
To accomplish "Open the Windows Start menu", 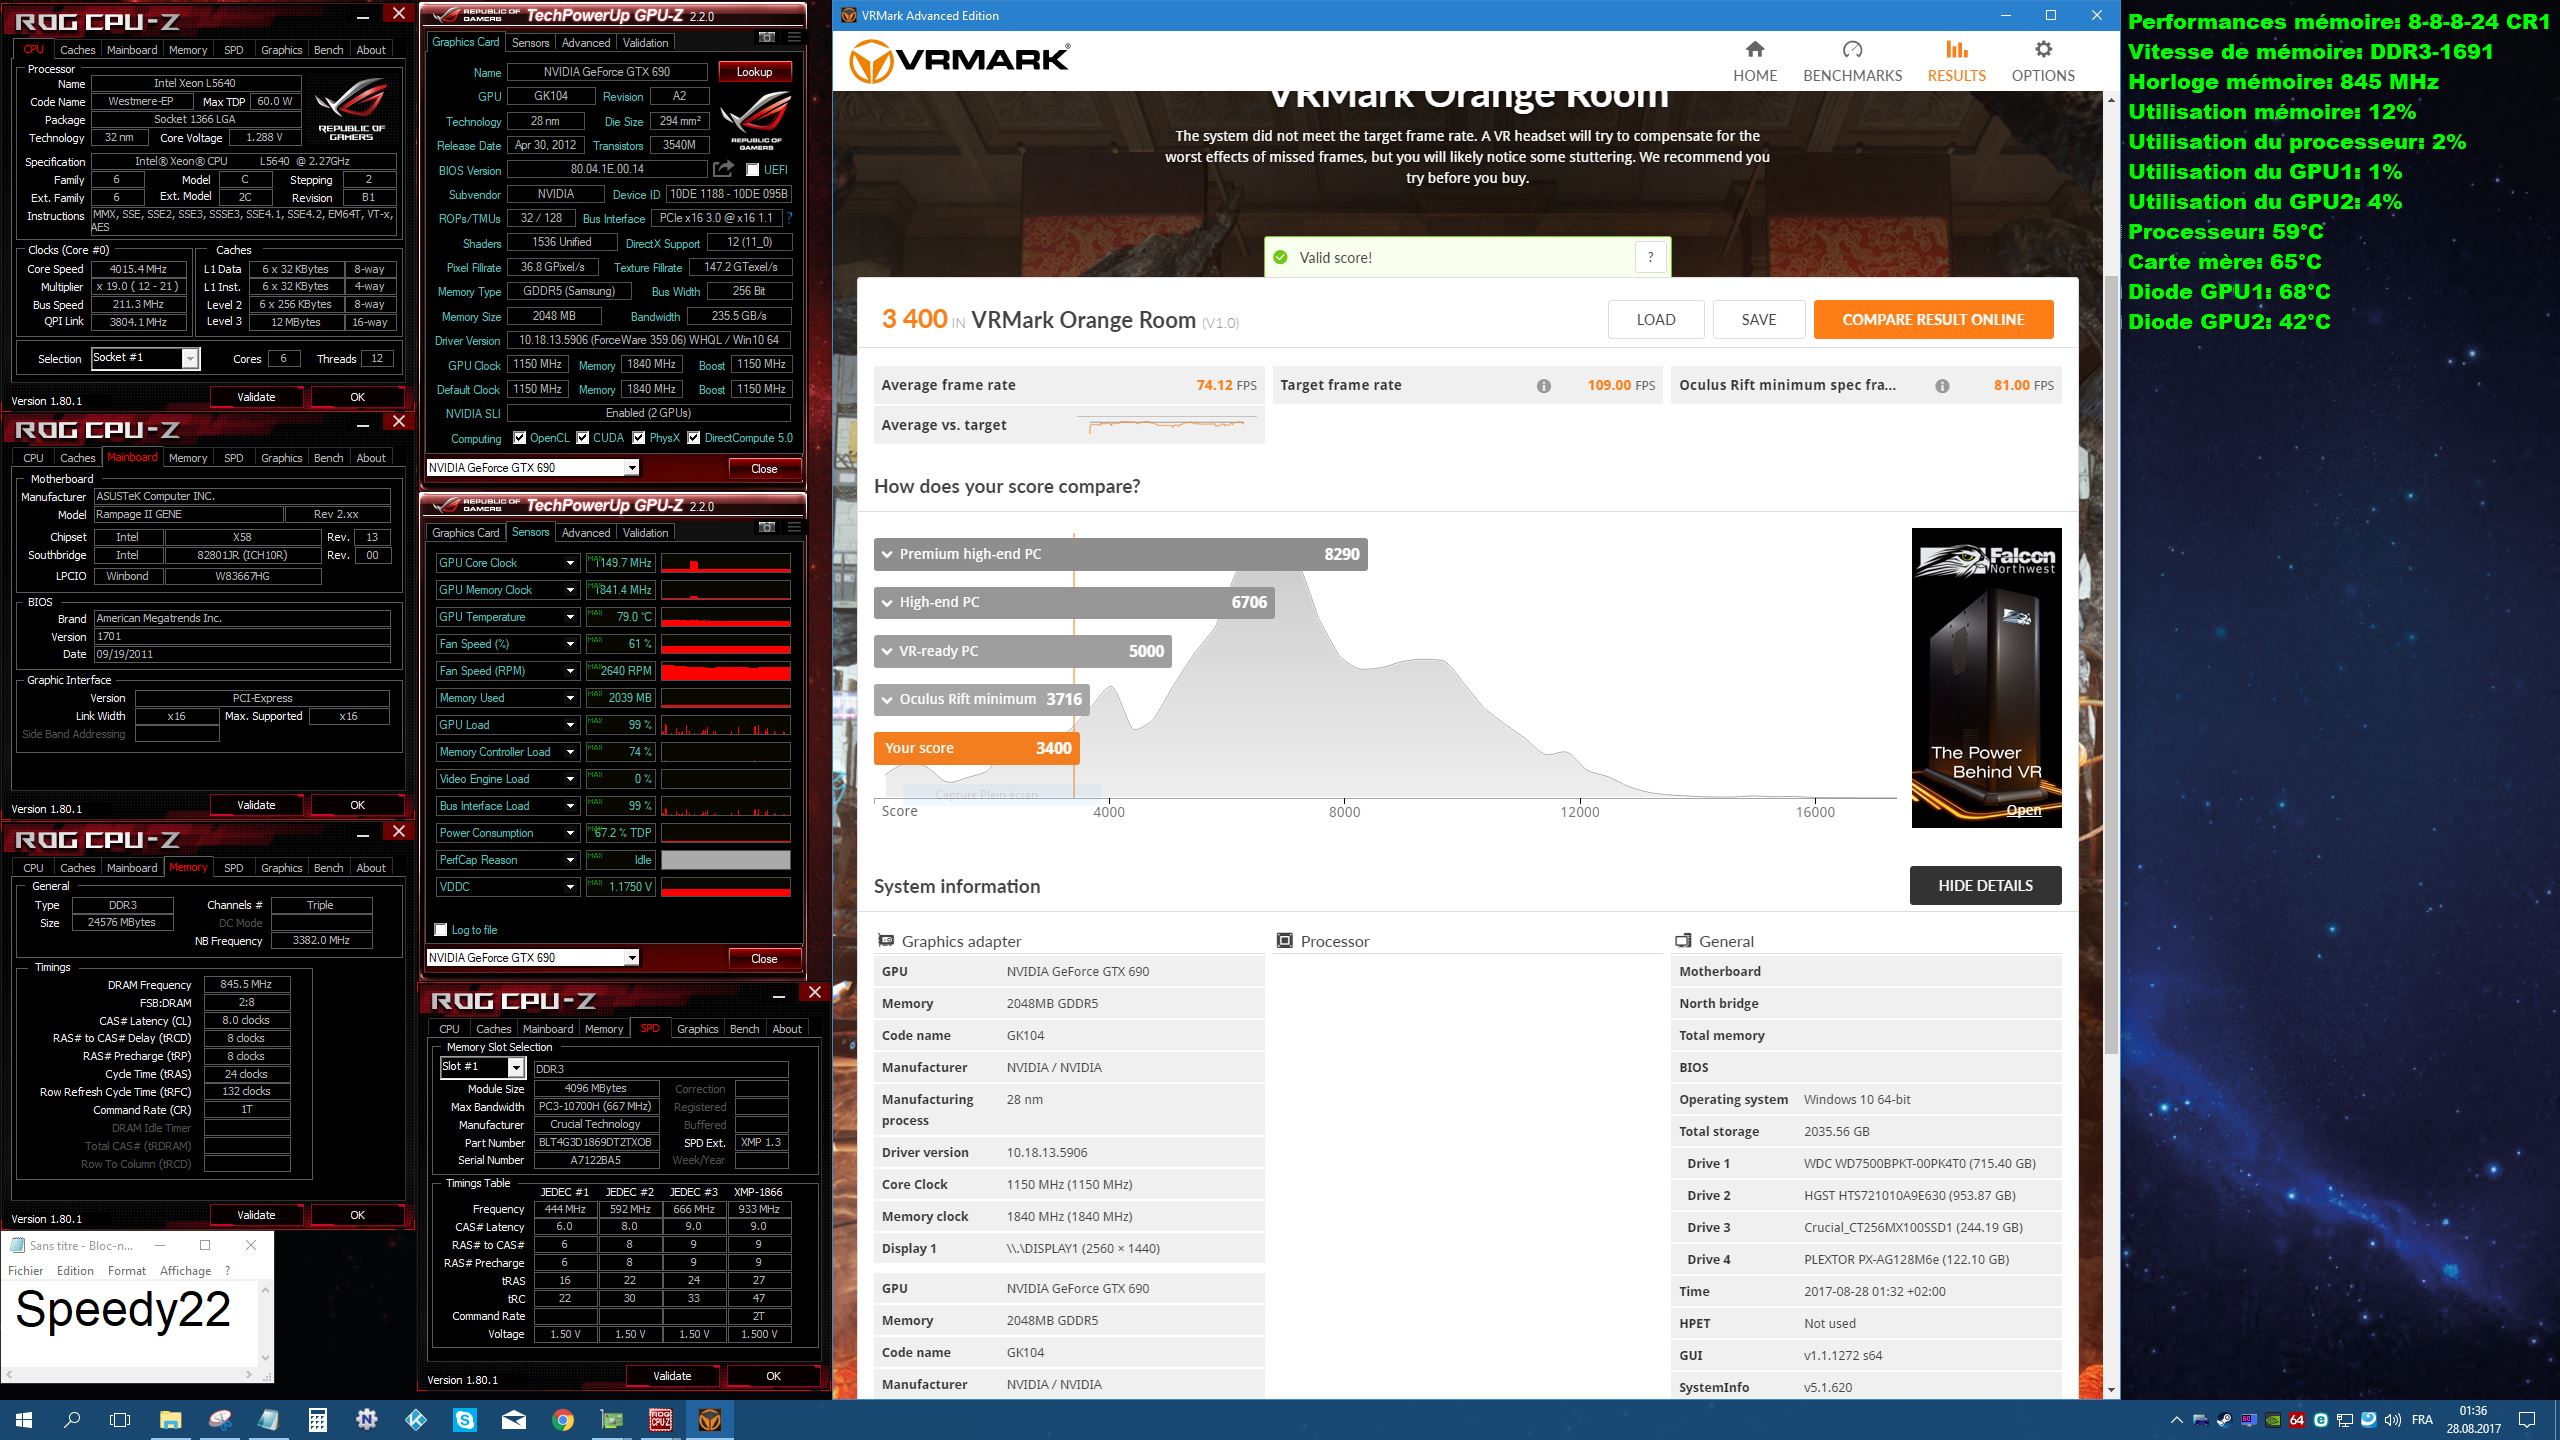I will pos(24,1420).
